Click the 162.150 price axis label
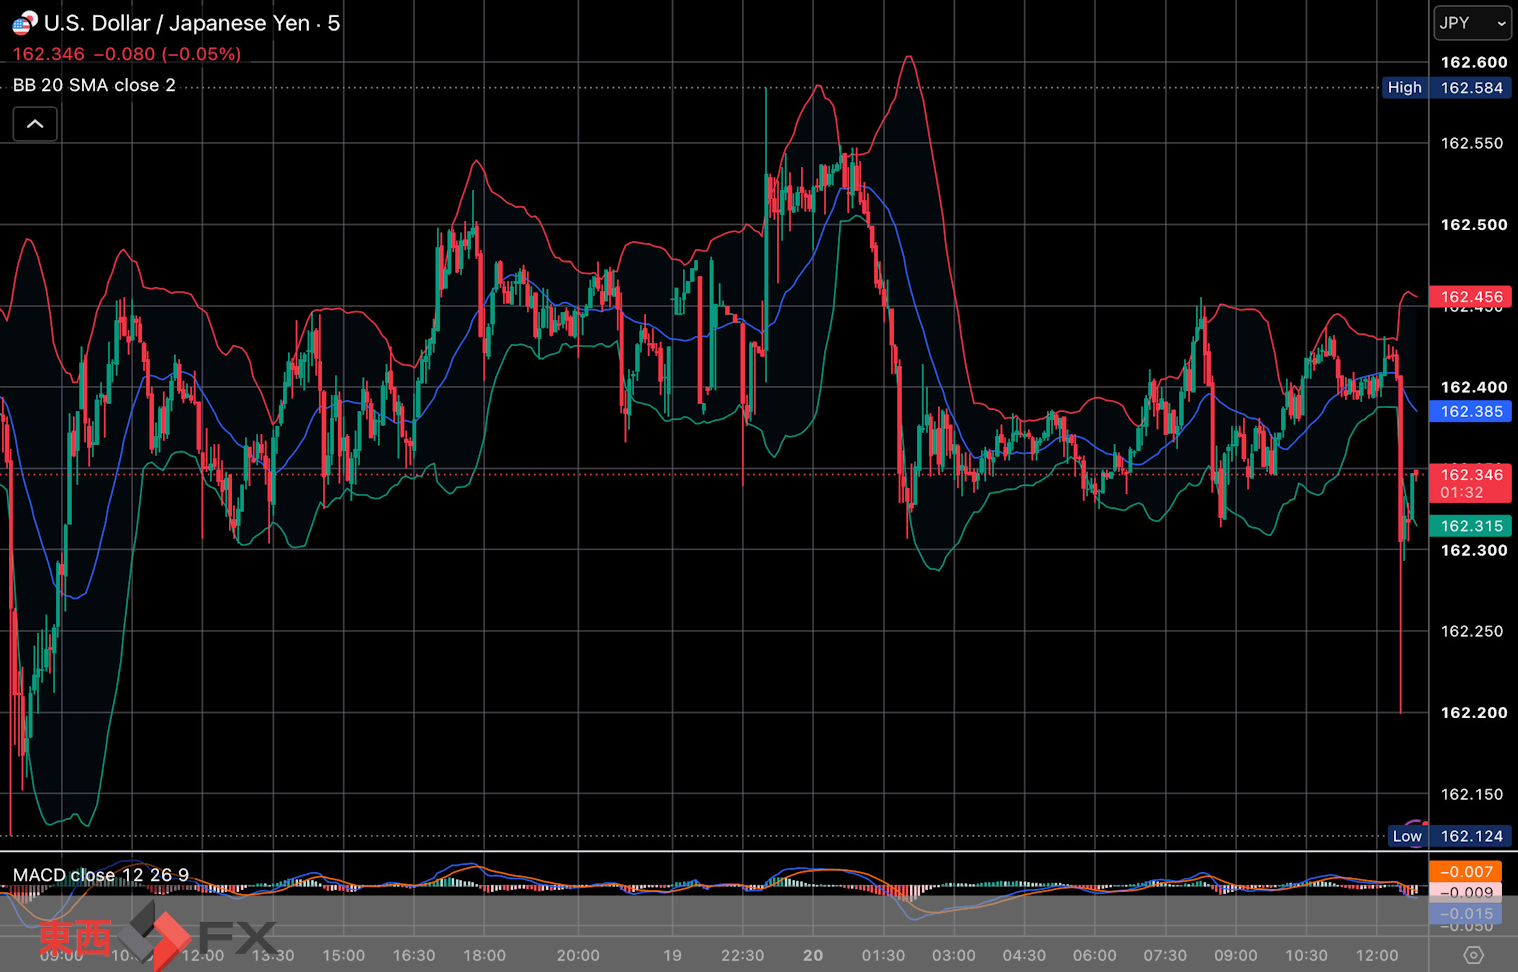This screenshot has height=972, width=1518. click(1472, 794)
